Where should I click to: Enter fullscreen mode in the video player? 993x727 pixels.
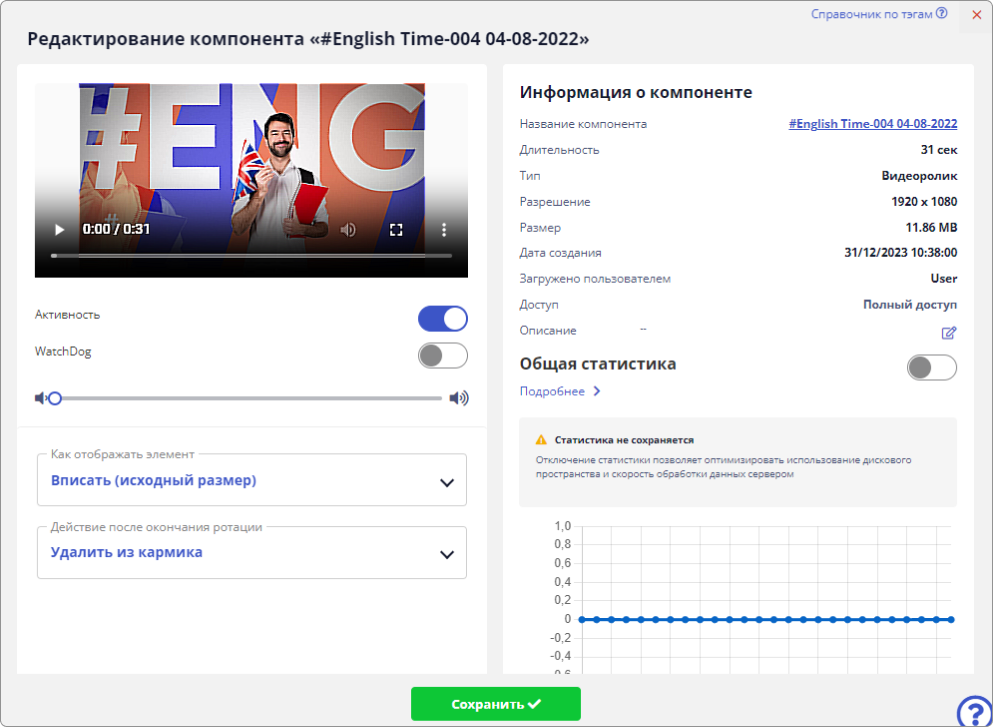pyautogui.click(x=396, y=229)
